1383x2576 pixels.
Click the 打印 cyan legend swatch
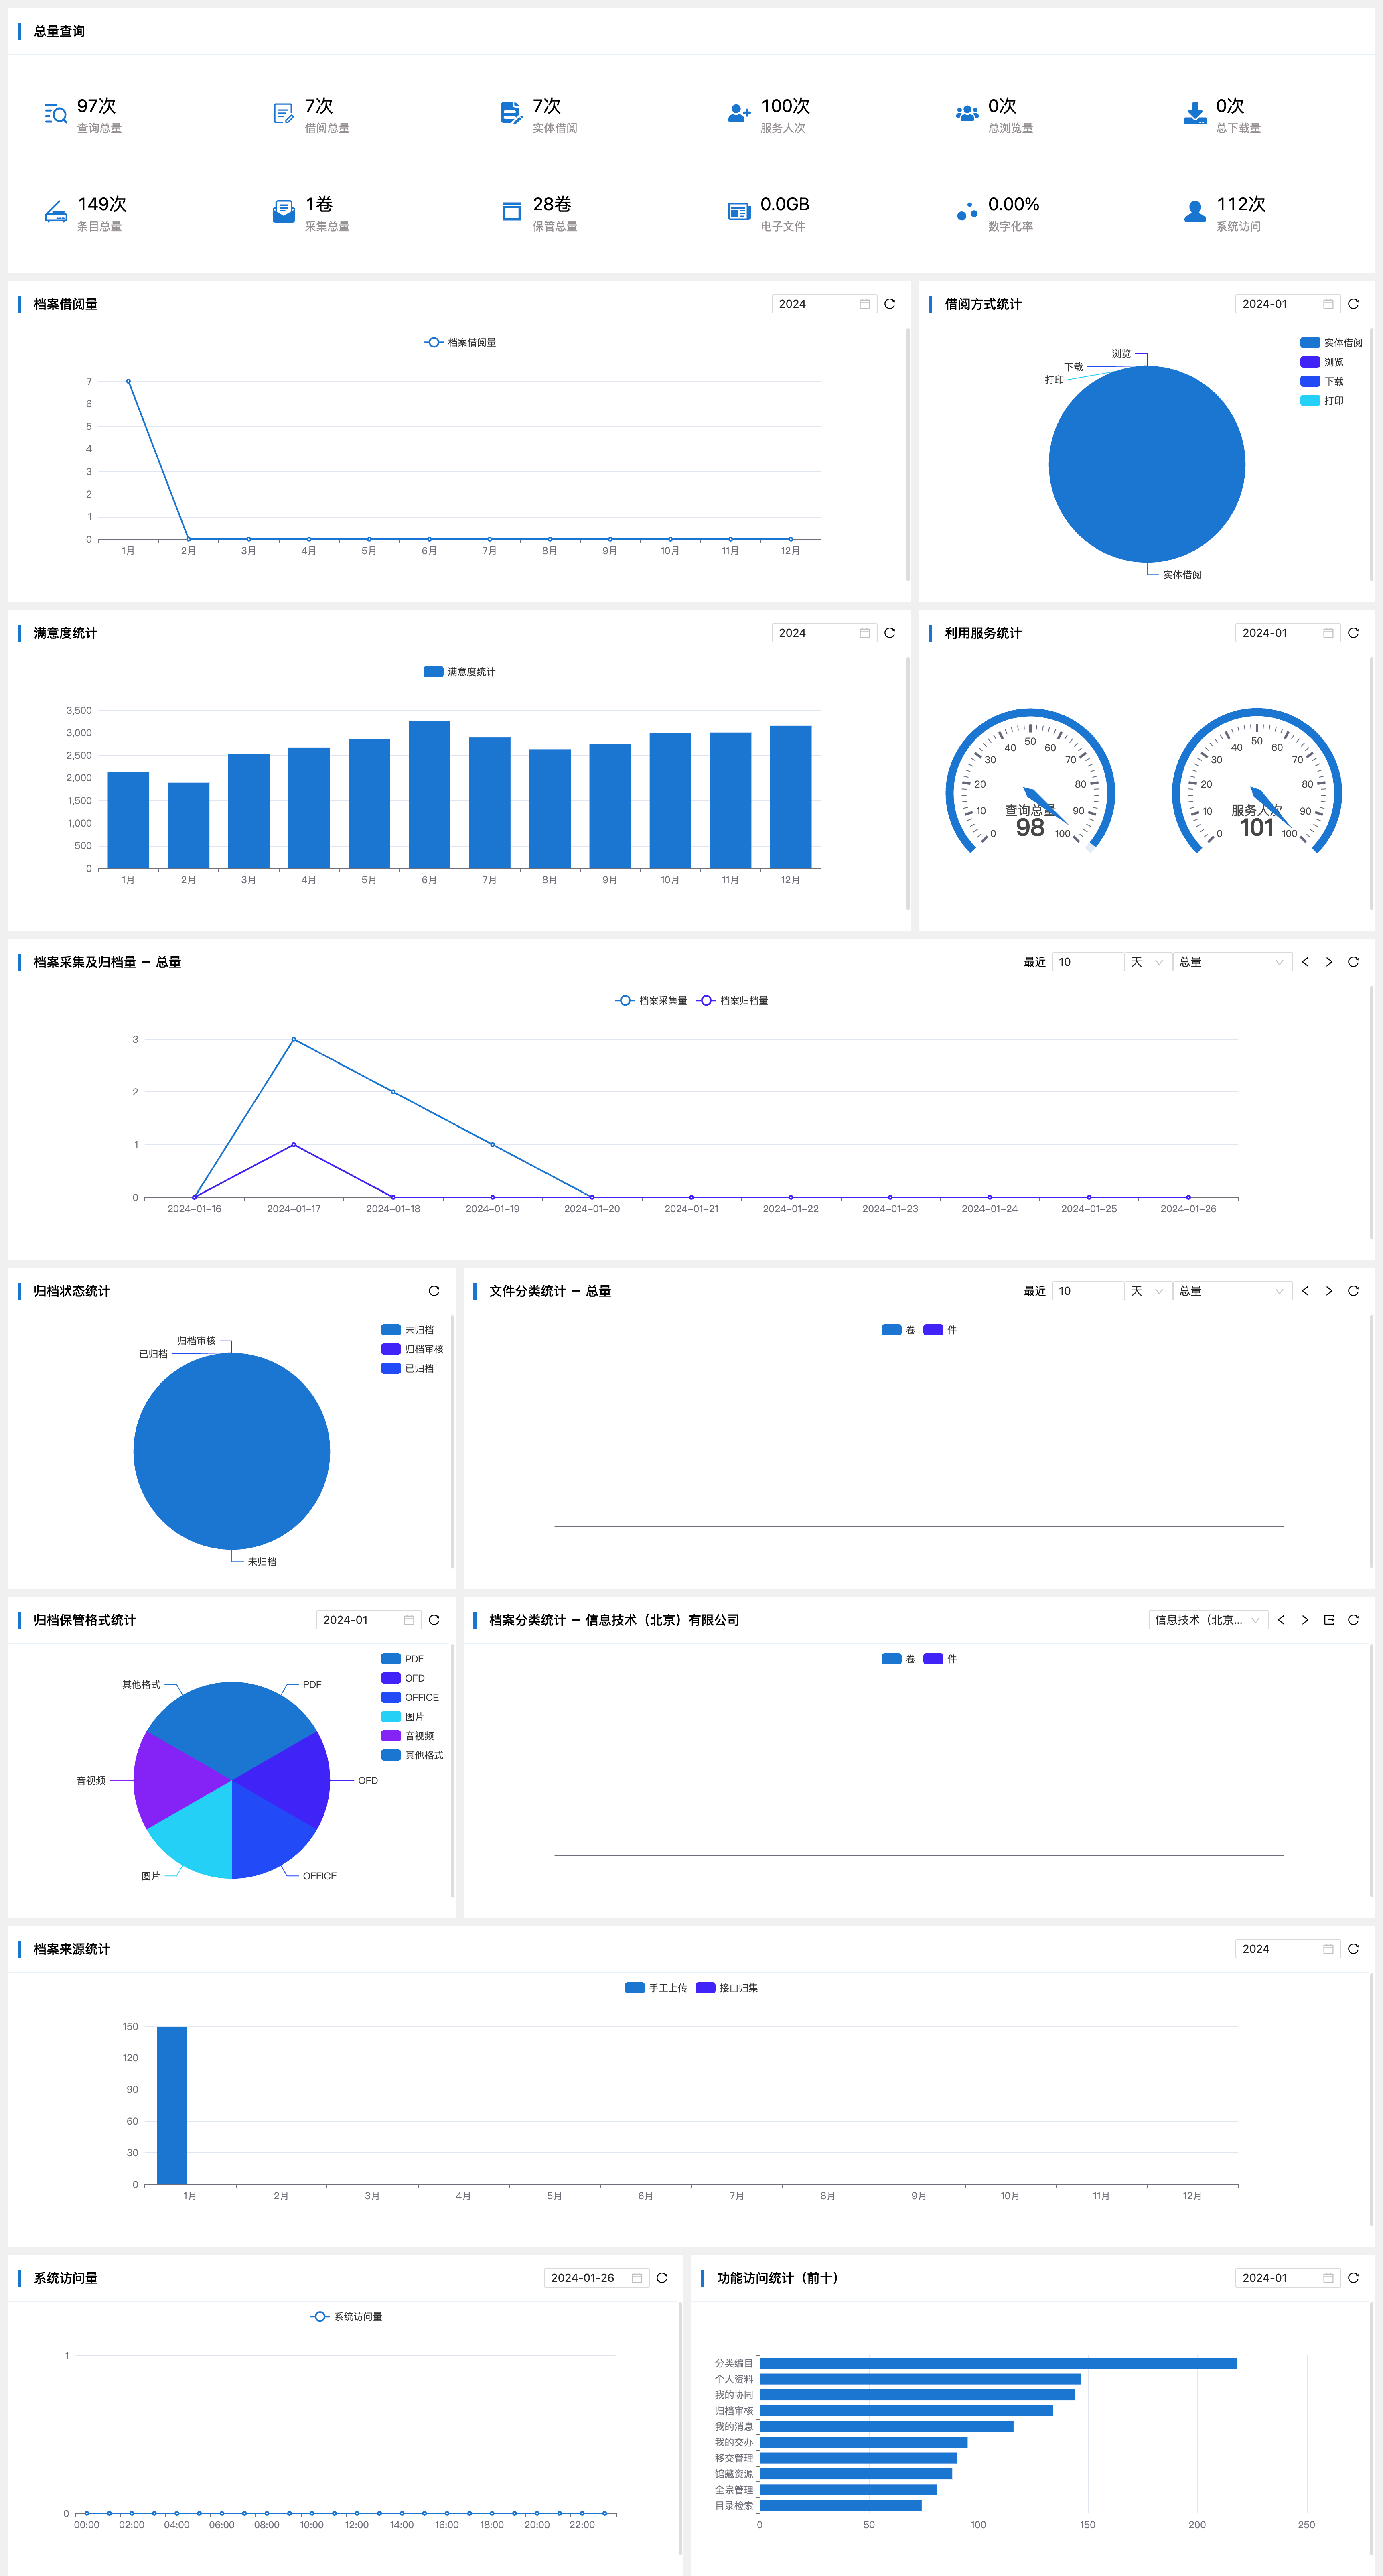click(x=1310, y=401)
